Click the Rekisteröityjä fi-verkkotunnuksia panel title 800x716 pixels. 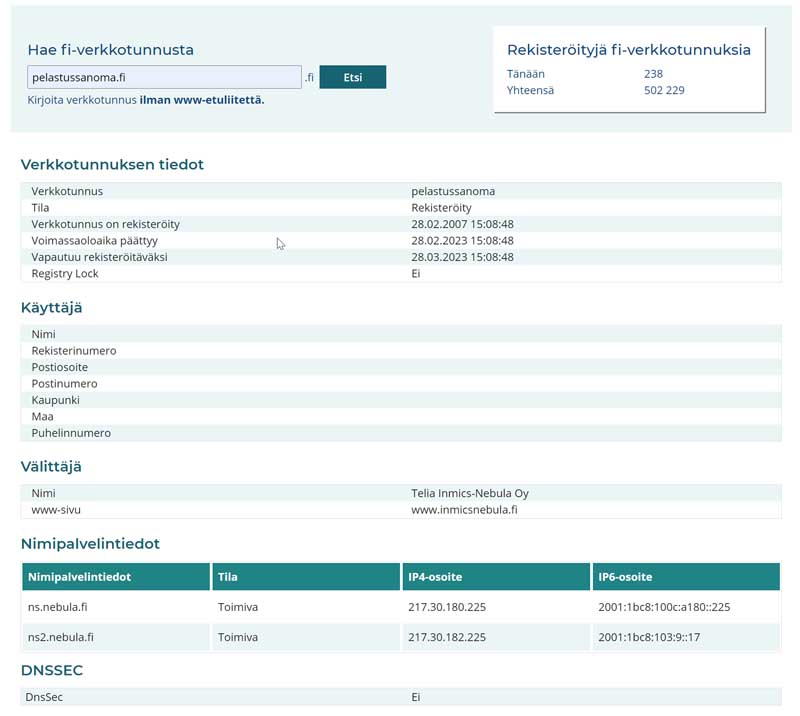tap(628, 50)
